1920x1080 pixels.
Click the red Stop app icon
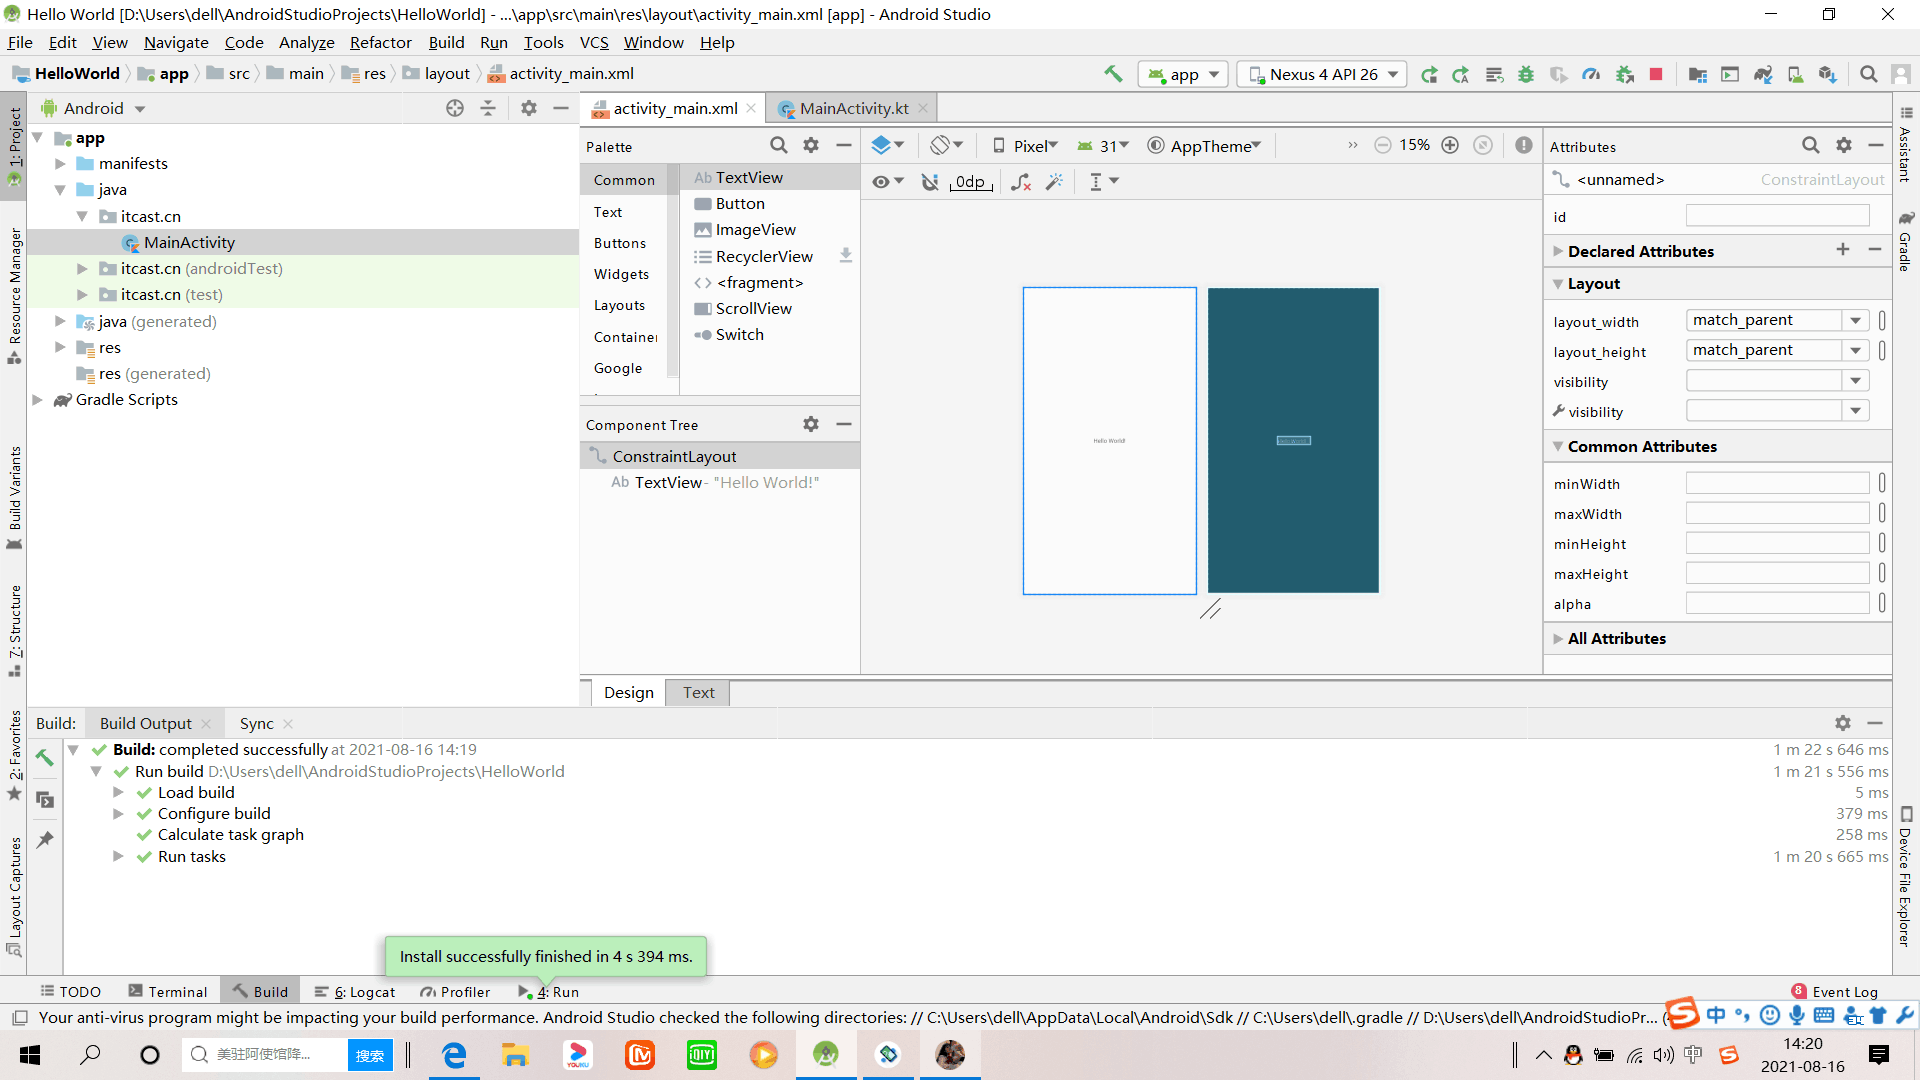tap(1656, 74)
